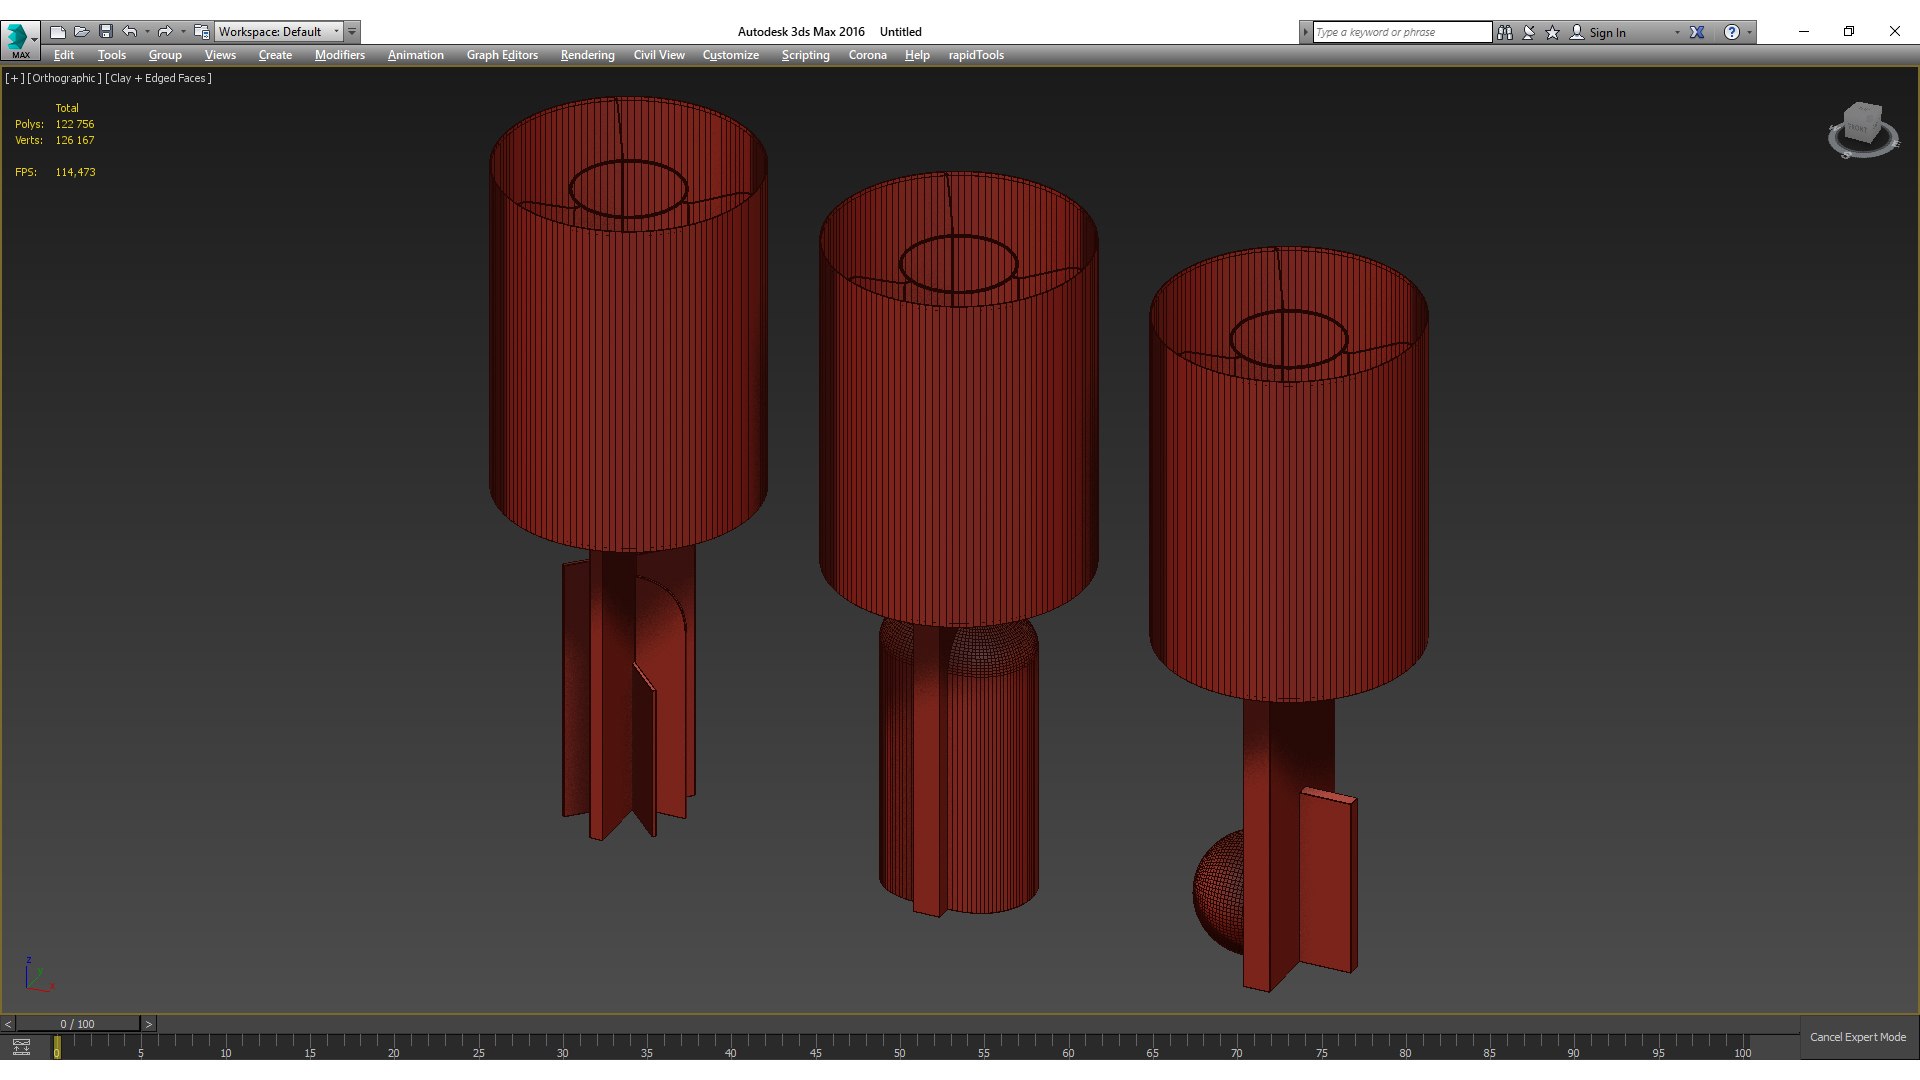
Task: Click Cancel Expert Mode button
Action: [1858, 1037]
